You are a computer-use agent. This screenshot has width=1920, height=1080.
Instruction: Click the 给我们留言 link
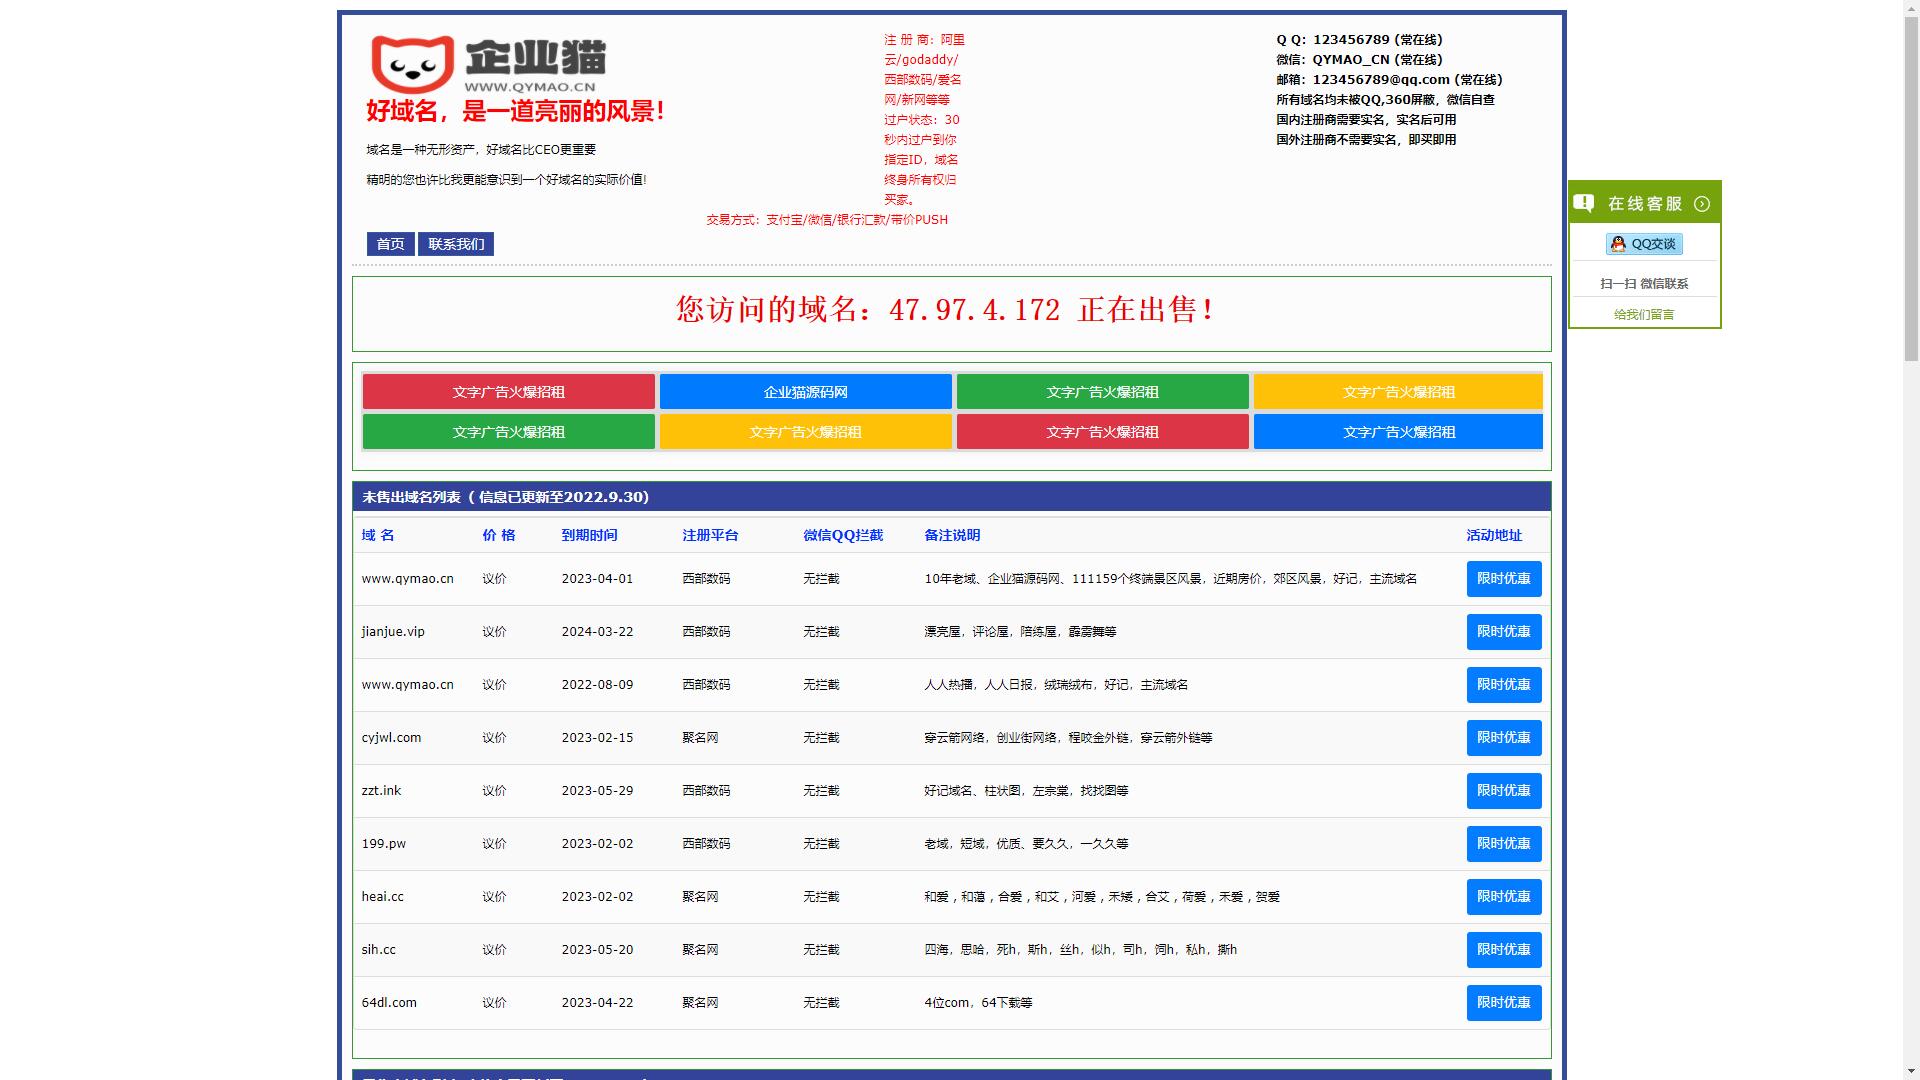[1644, 314]
